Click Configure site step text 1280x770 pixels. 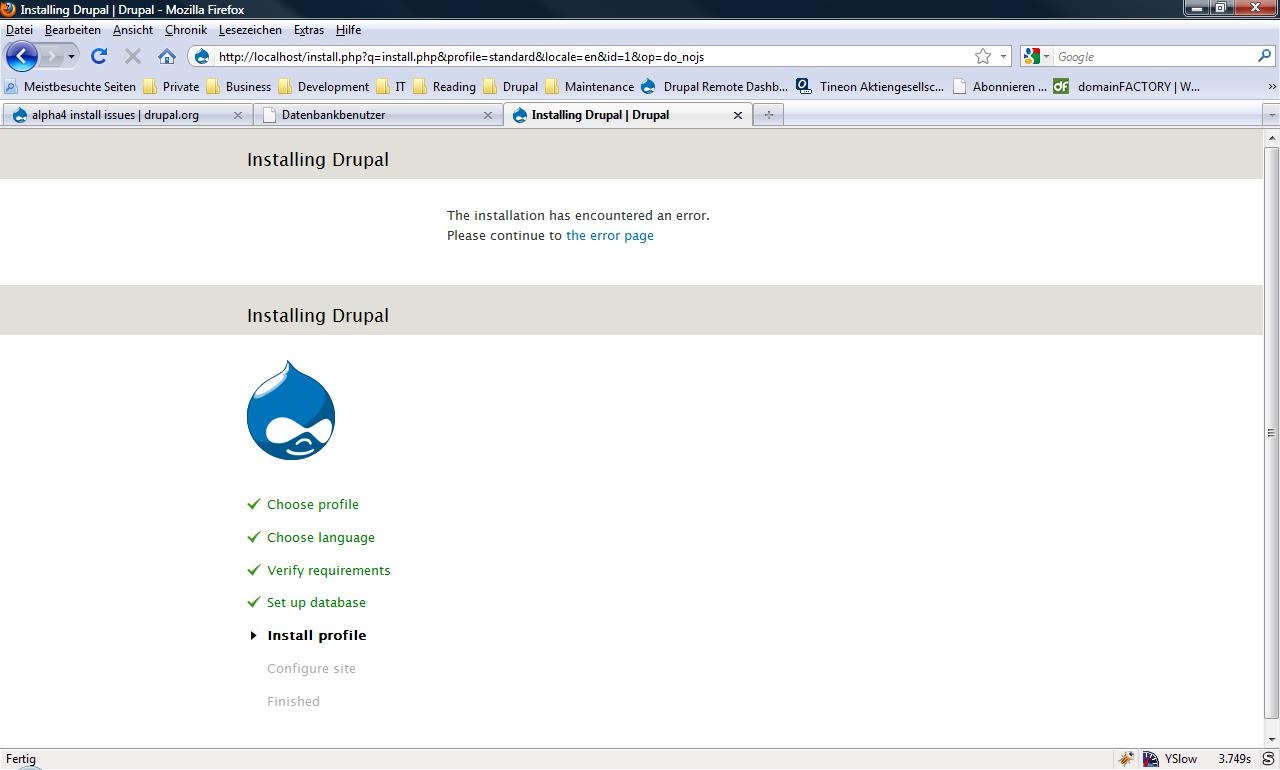(x=311, y=669)
